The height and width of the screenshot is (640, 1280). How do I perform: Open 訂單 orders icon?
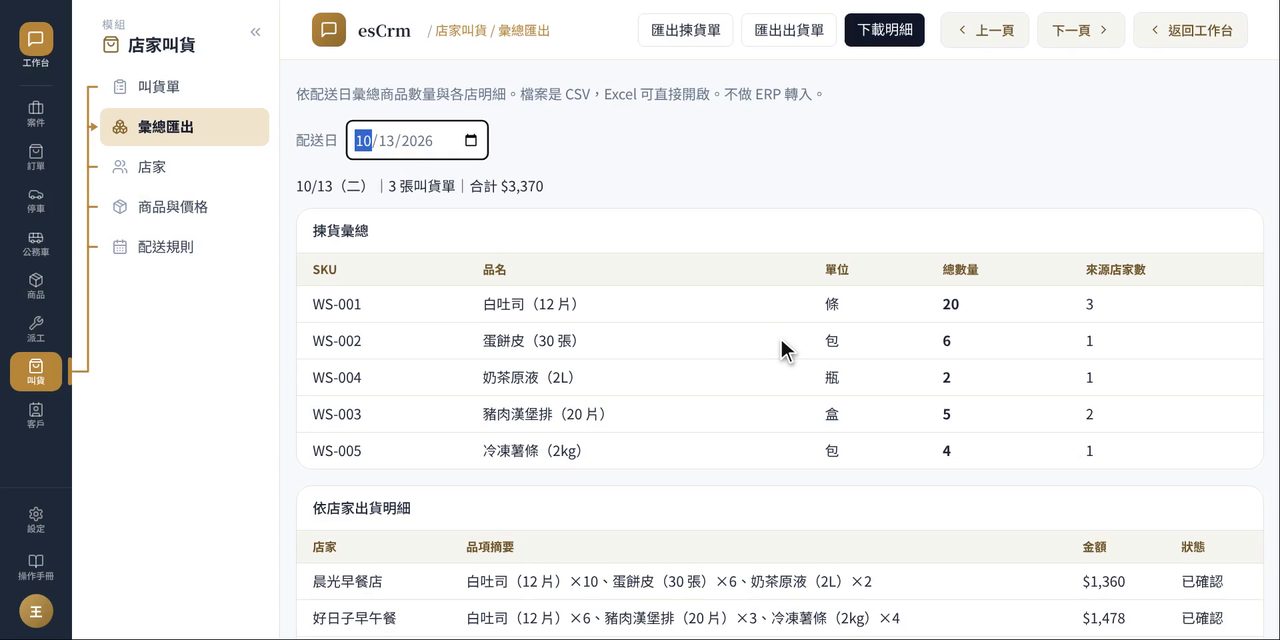36,157
